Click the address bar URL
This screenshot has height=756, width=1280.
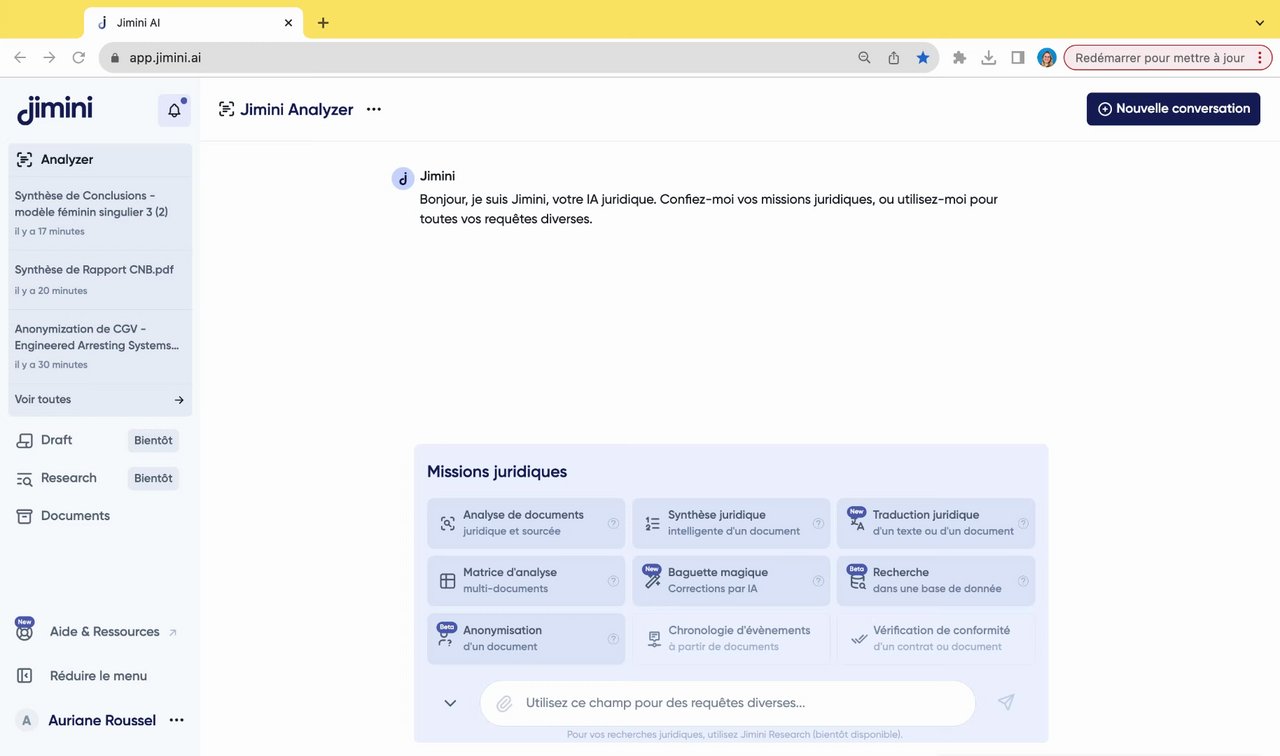pyautogui.click(x=165, y=58)
